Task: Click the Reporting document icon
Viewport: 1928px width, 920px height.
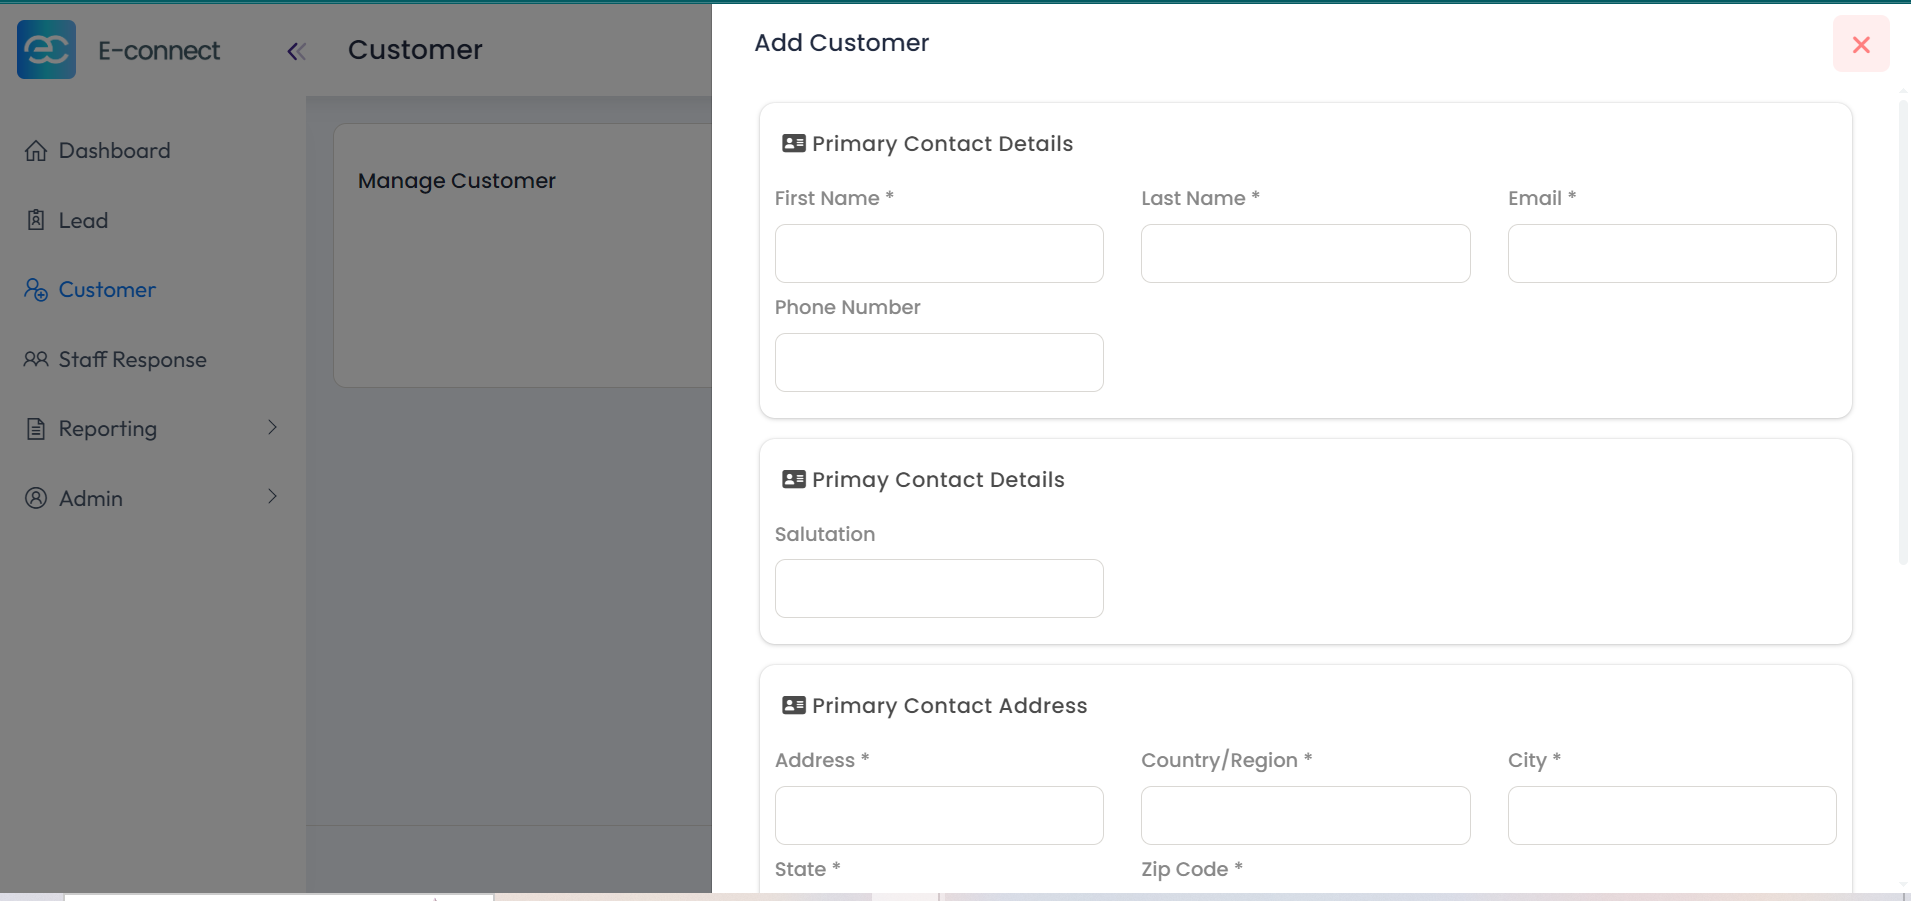Action: pos(36,429)
